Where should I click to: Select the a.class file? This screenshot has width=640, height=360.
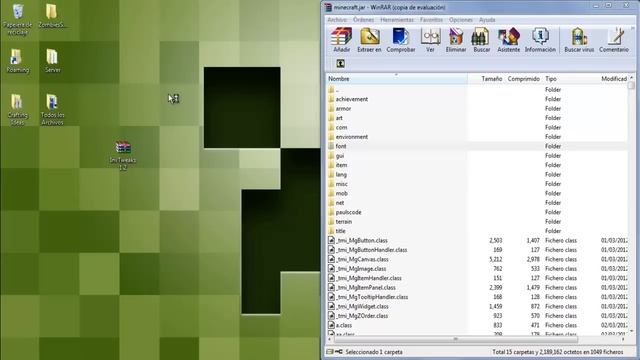point(477,325)
